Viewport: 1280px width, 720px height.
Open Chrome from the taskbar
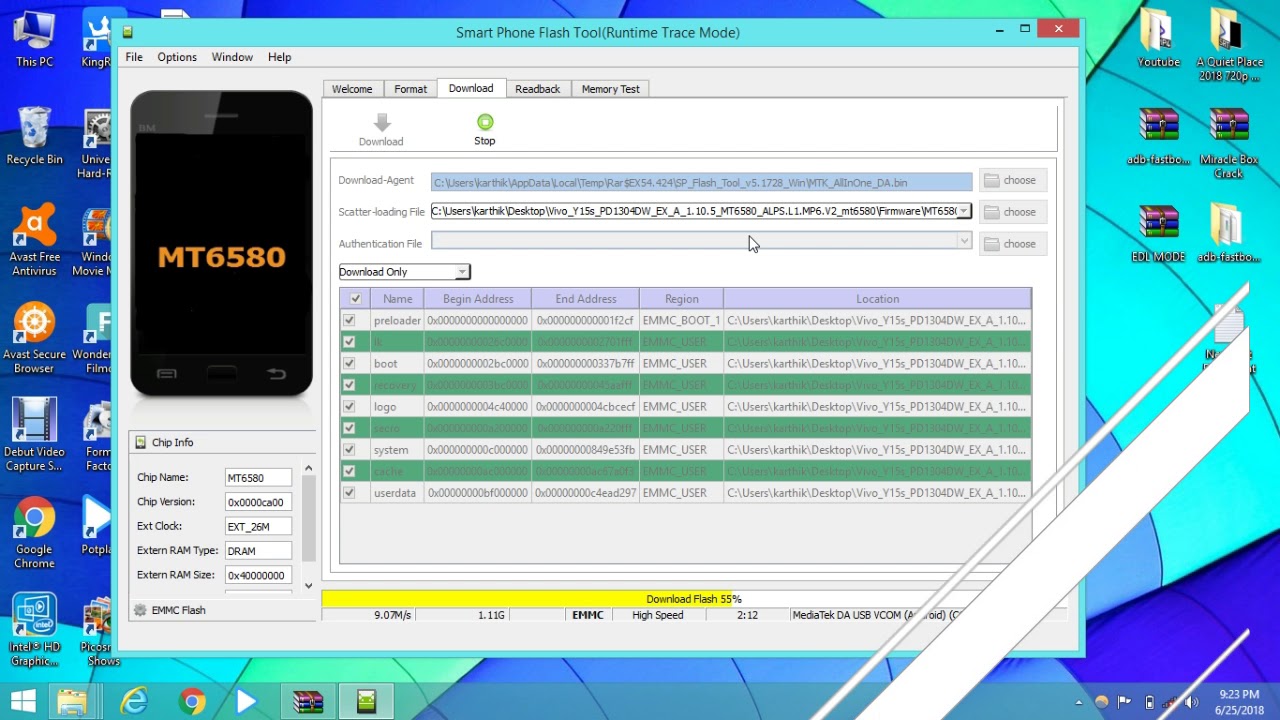pos(192,702)
